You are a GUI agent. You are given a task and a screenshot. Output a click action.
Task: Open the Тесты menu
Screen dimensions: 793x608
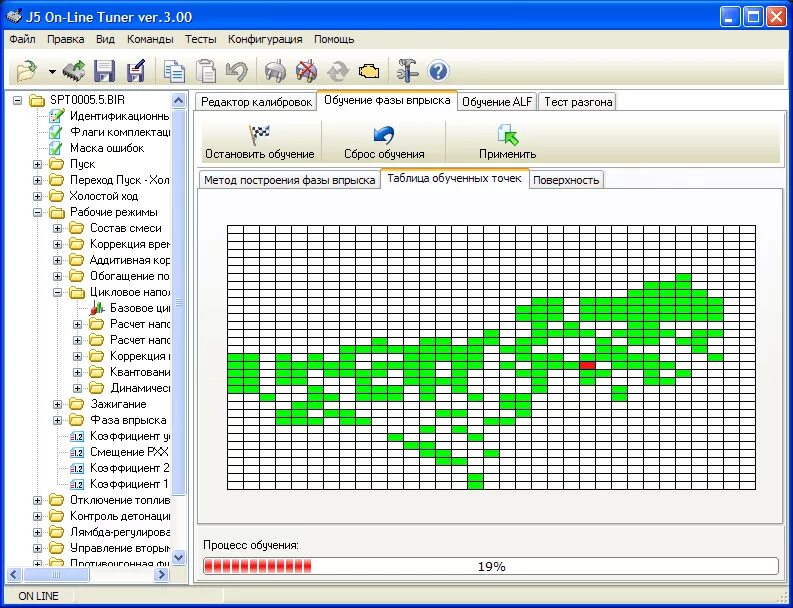201,39
